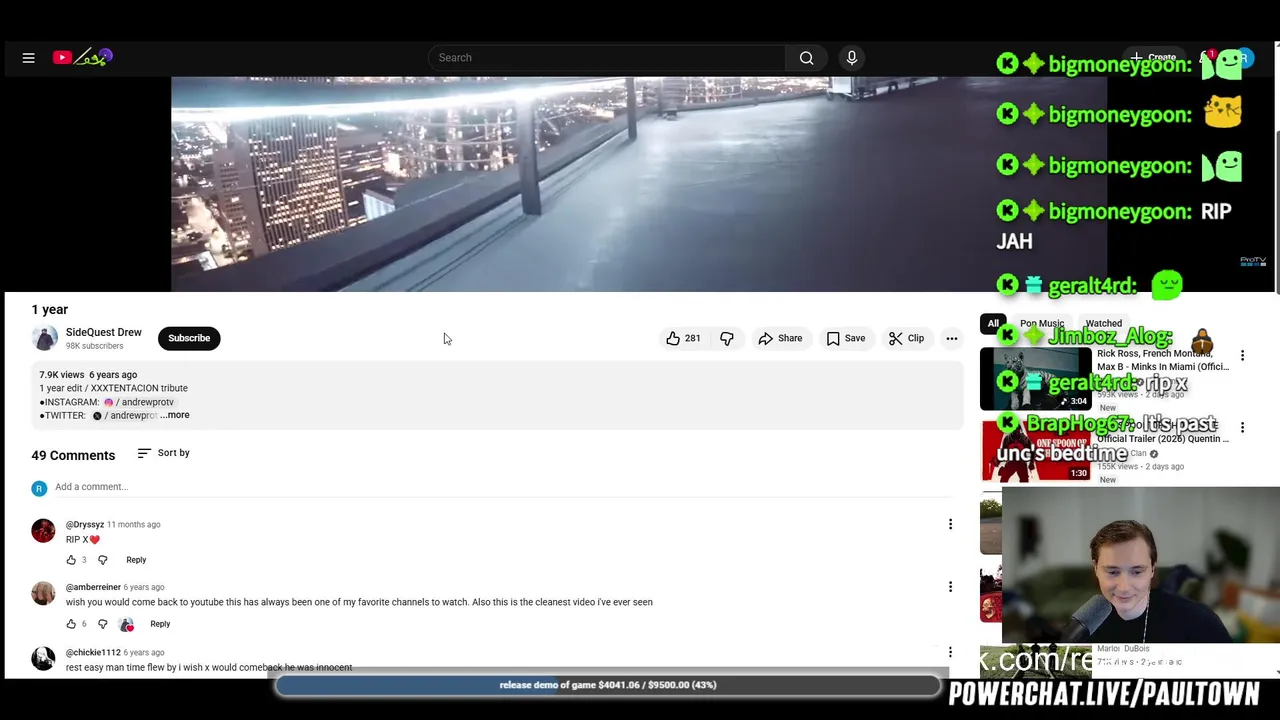
Task: Open the @amberreiner username link
Action: (x=93, y=587)
